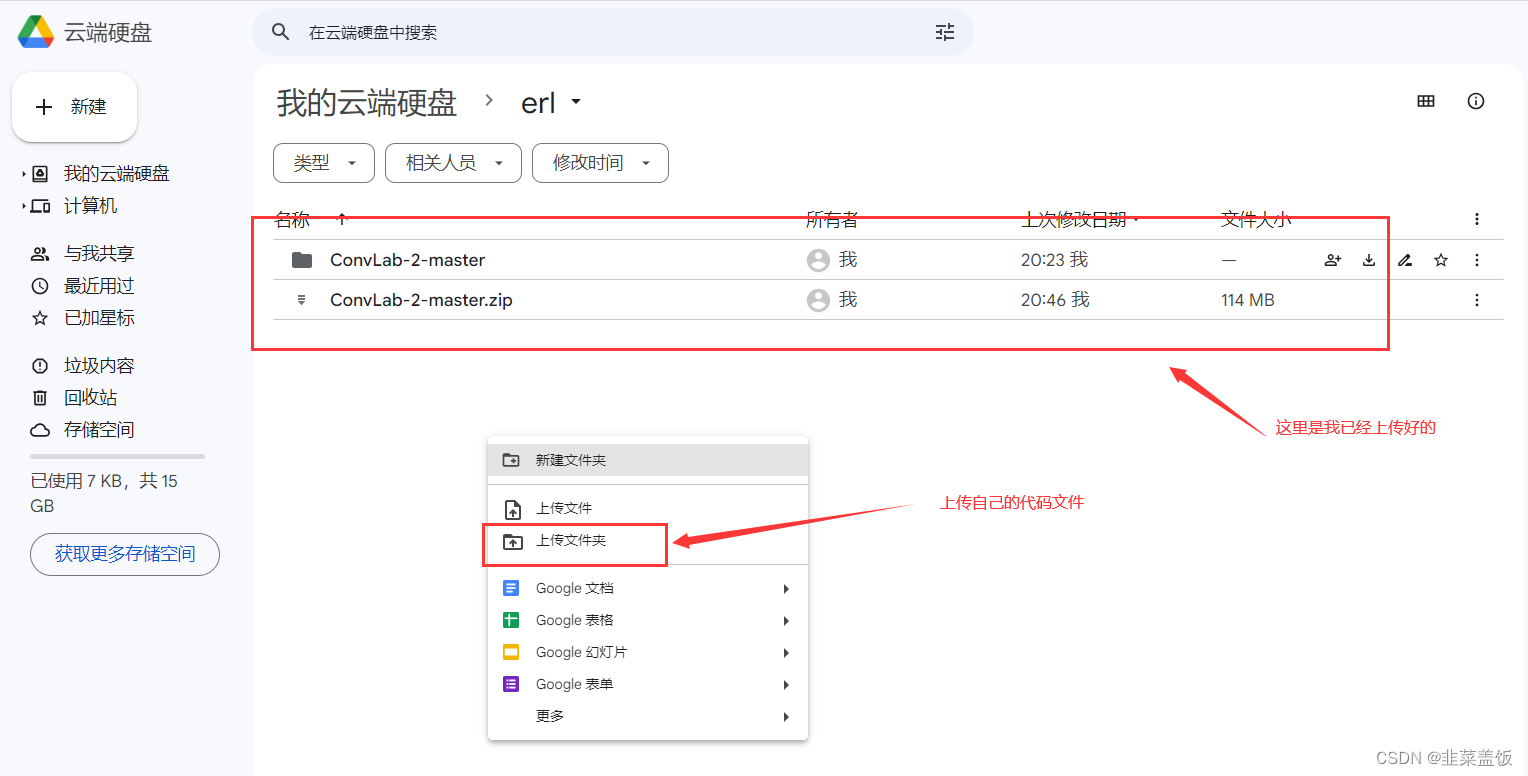Screen dimensions: 1528x776
Task: Open the 类型 filter dropdown
Action: [324, 163]
